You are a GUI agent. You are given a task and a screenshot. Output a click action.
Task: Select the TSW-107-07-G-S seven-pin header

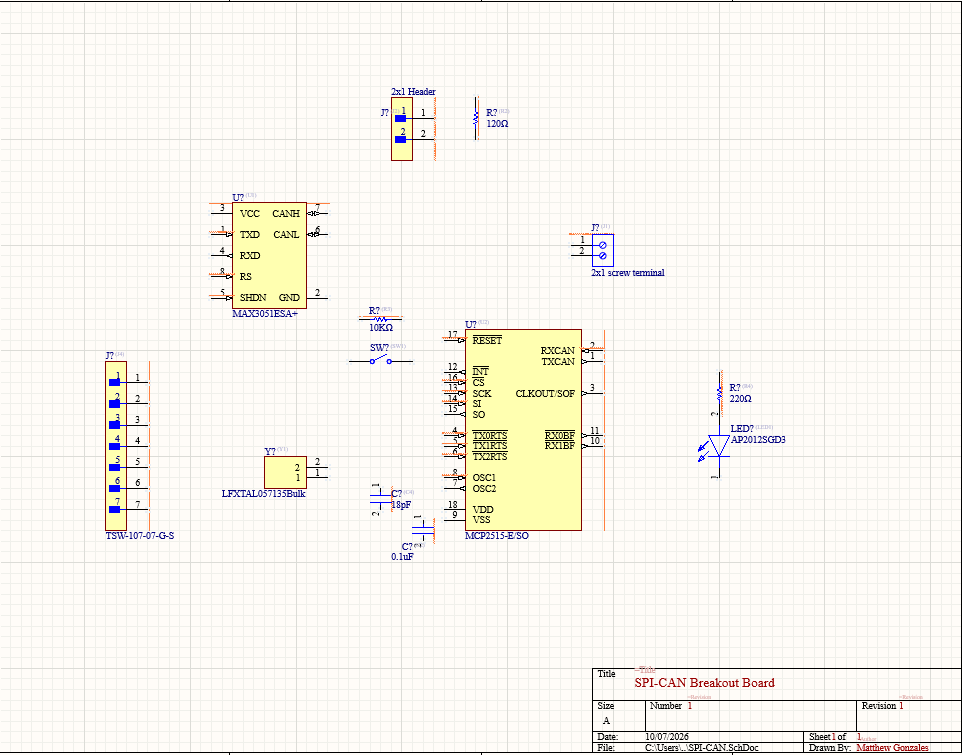(x=116, y=446)
